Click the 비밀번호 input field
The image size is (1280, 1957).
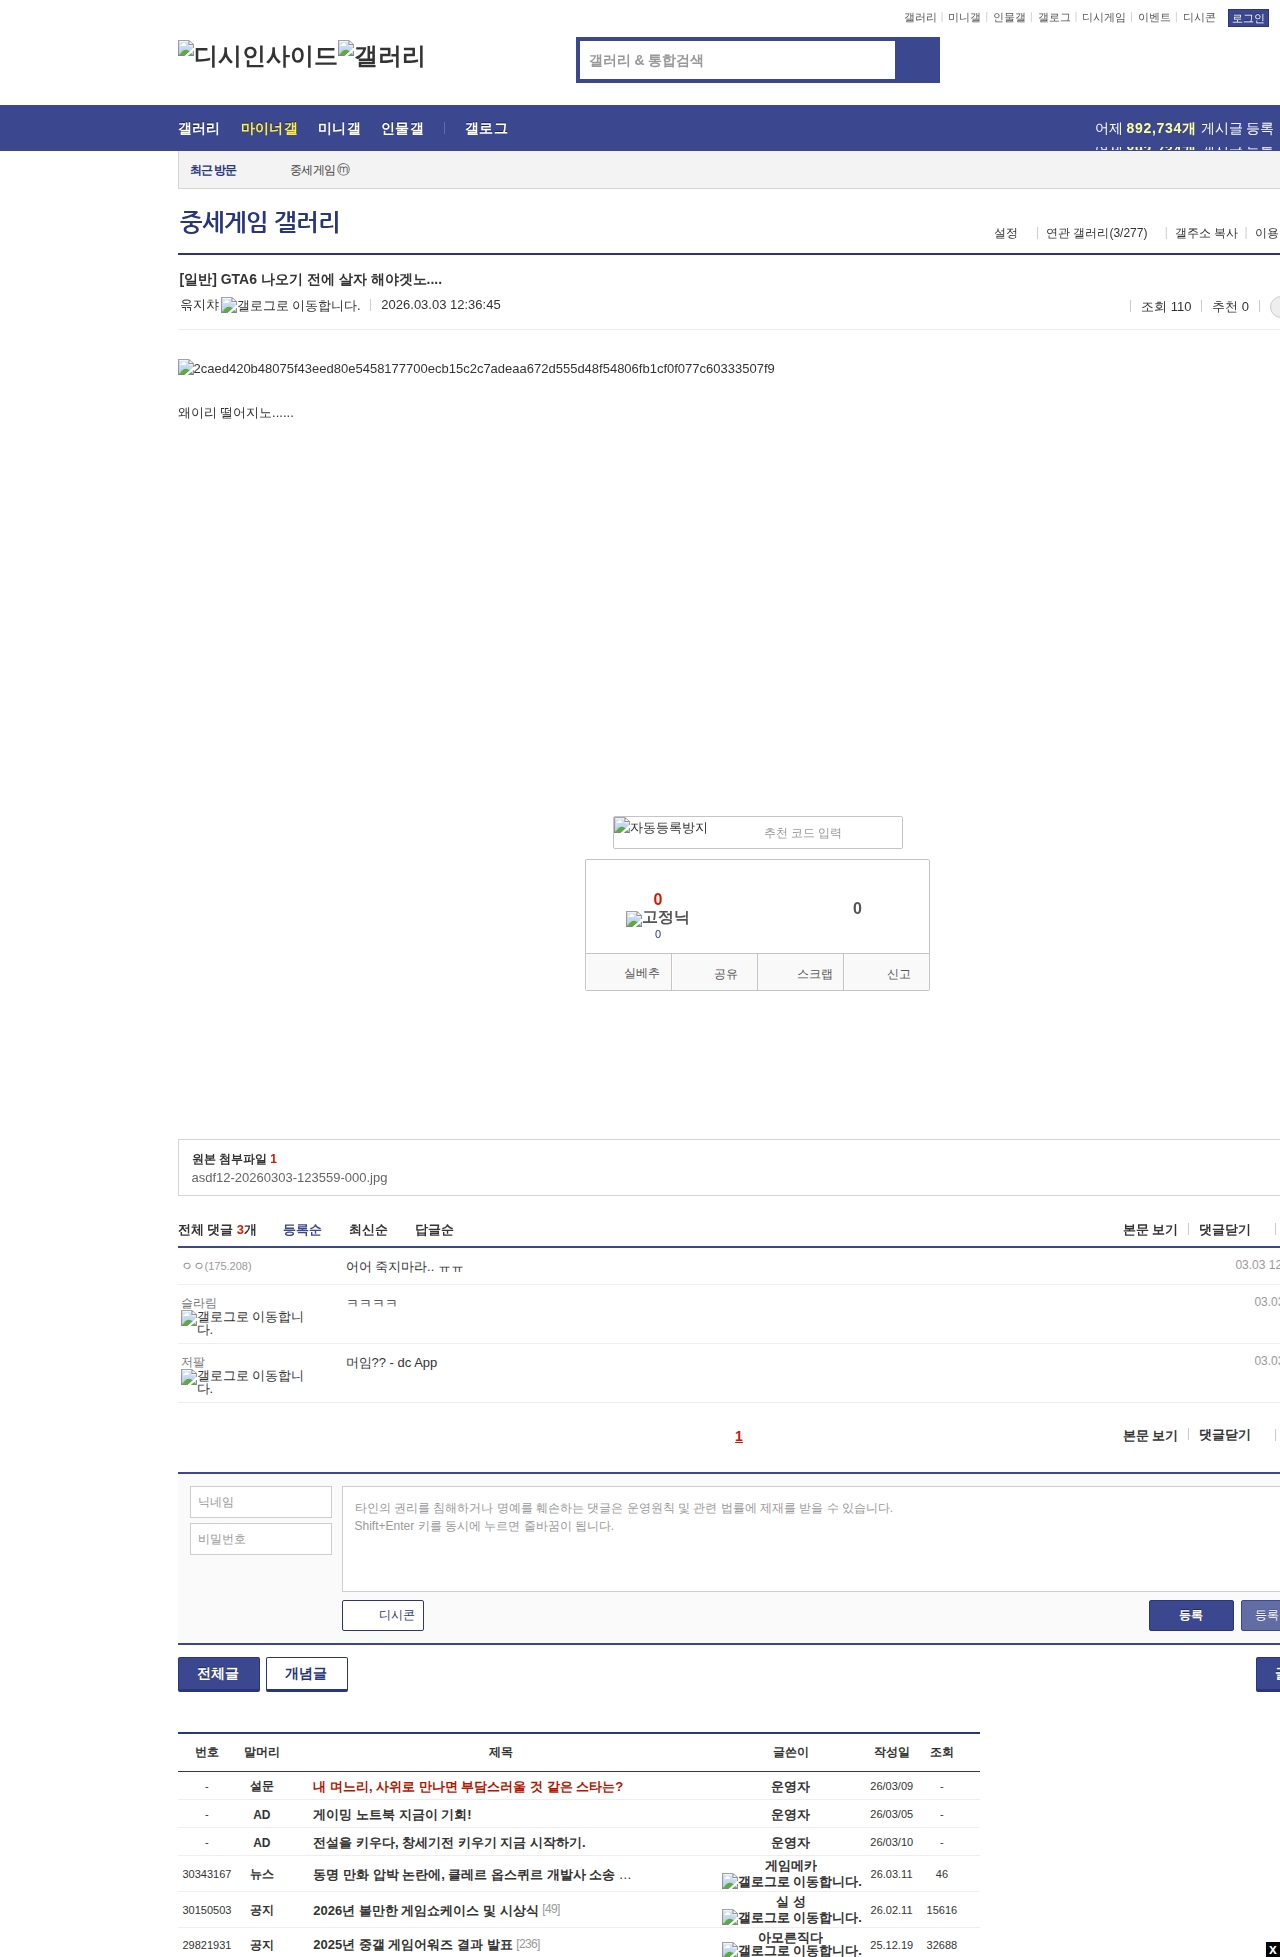[261, 1539]
